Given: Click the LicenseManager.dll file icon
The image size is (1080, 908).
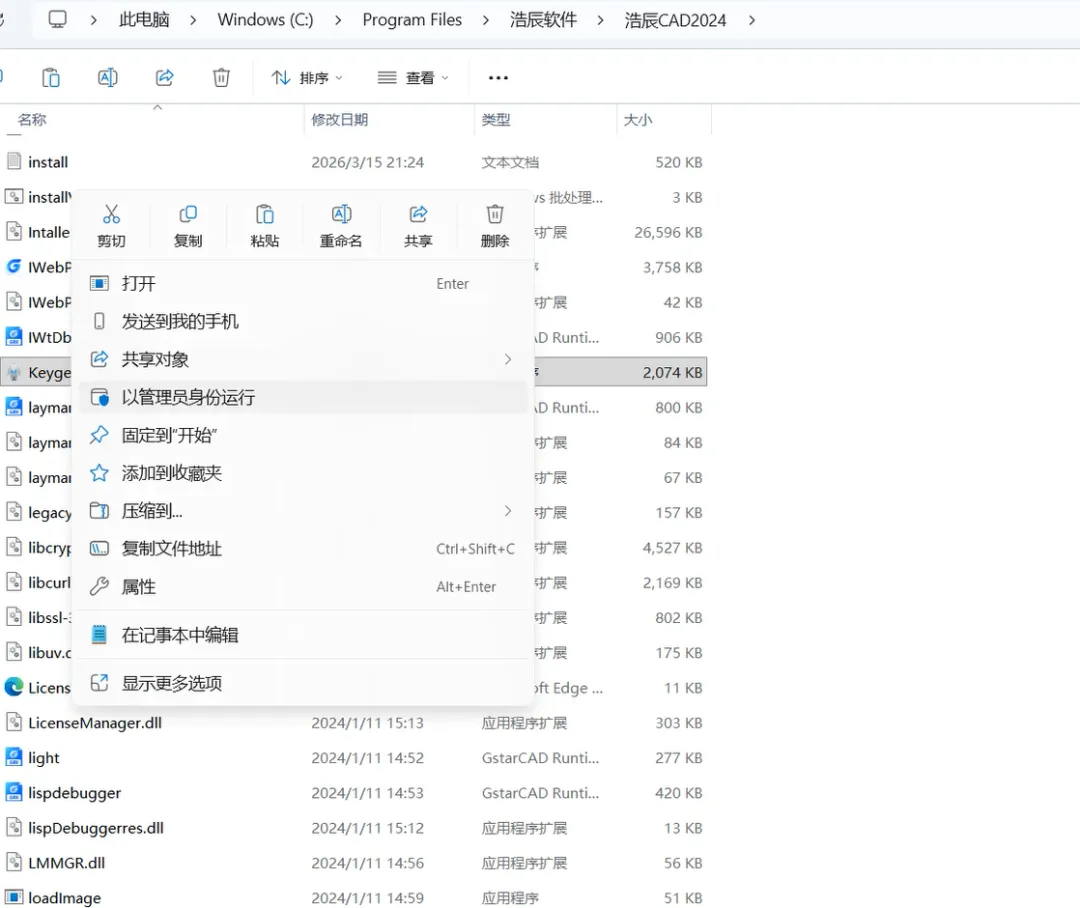Looking at the screenshot, I should tap(14, 722).
